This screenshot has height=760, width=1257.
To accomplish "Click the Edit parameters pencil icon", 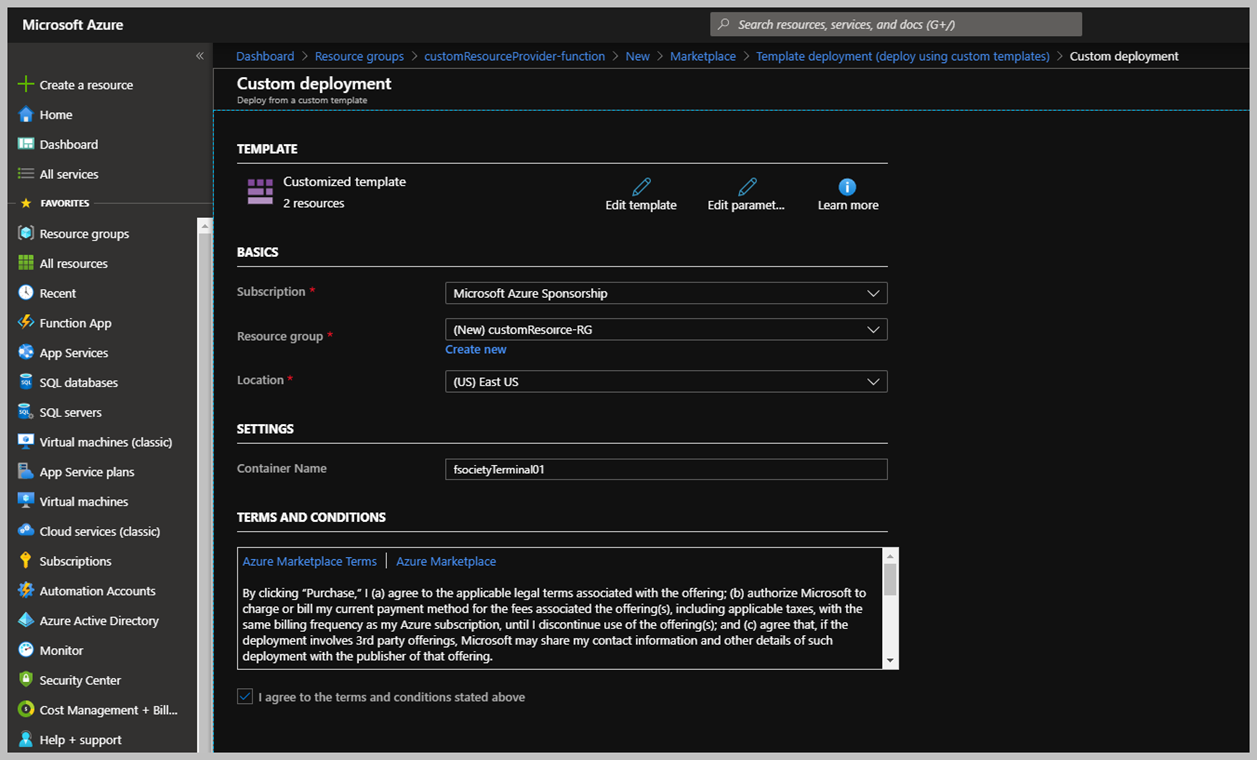I will point(747,187).
